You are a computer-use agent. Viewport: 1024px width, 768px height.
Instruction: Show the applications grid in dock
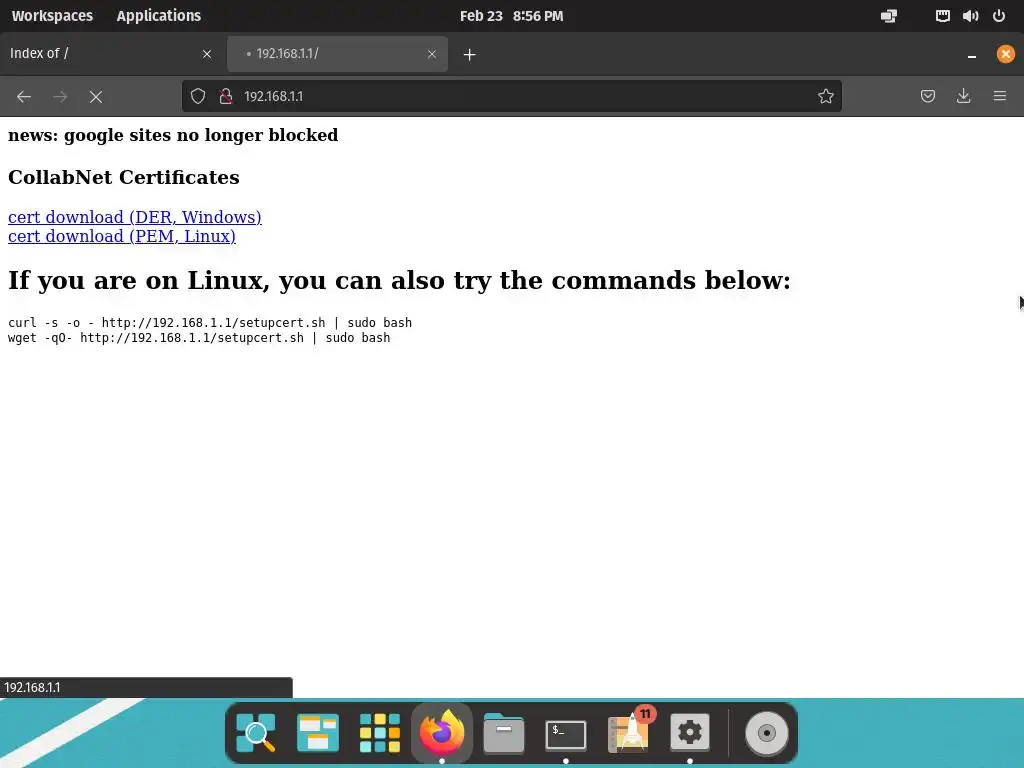379,733
